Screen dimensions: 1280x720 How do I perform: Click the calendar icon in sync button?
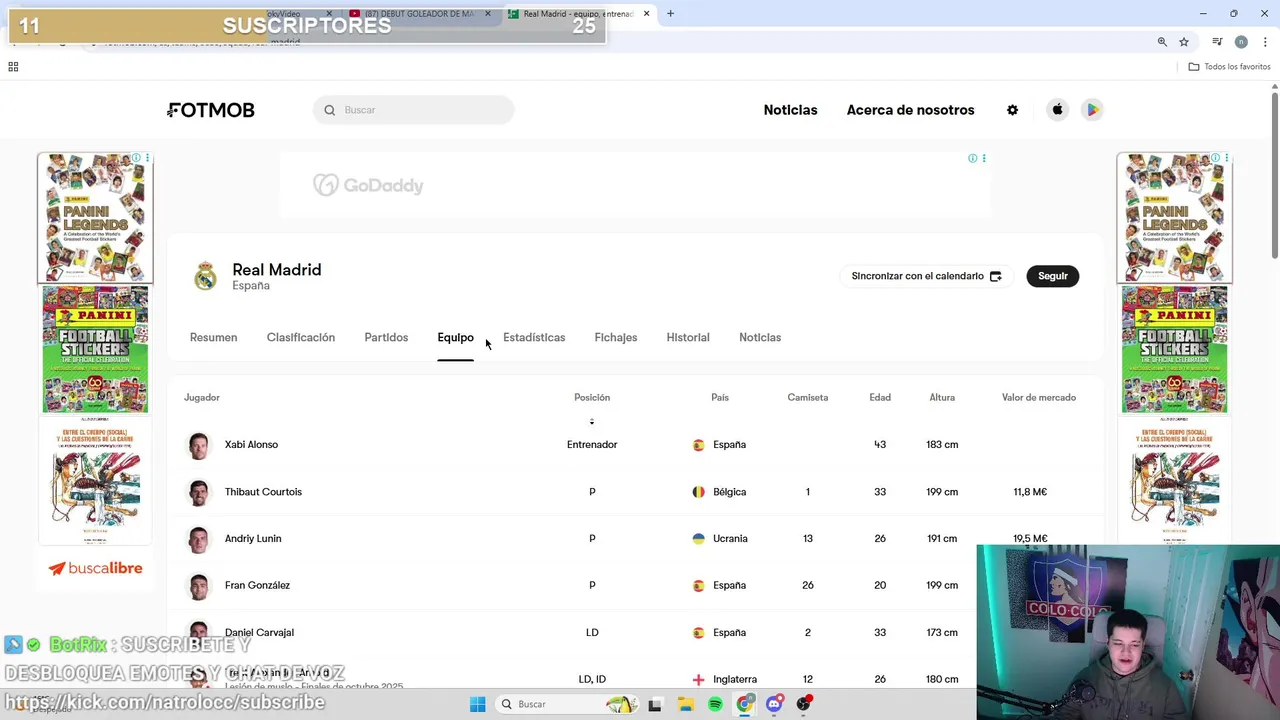click(x=995, y=276)
